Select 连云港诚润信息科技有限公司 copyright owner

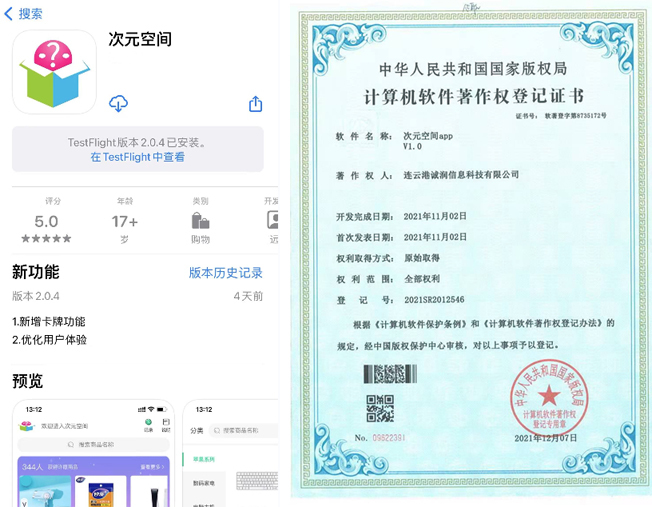point(461,175)
